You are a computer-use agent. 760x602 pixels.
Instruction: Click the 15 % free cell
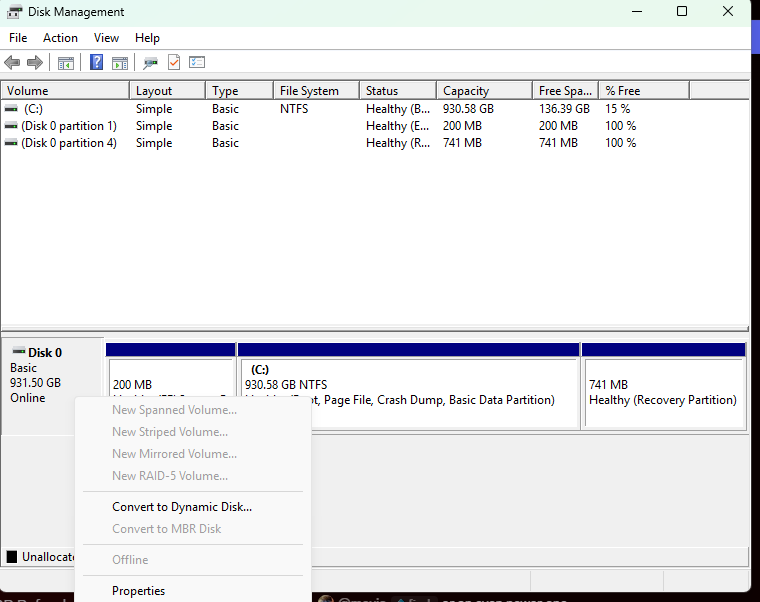pos(618,109)
